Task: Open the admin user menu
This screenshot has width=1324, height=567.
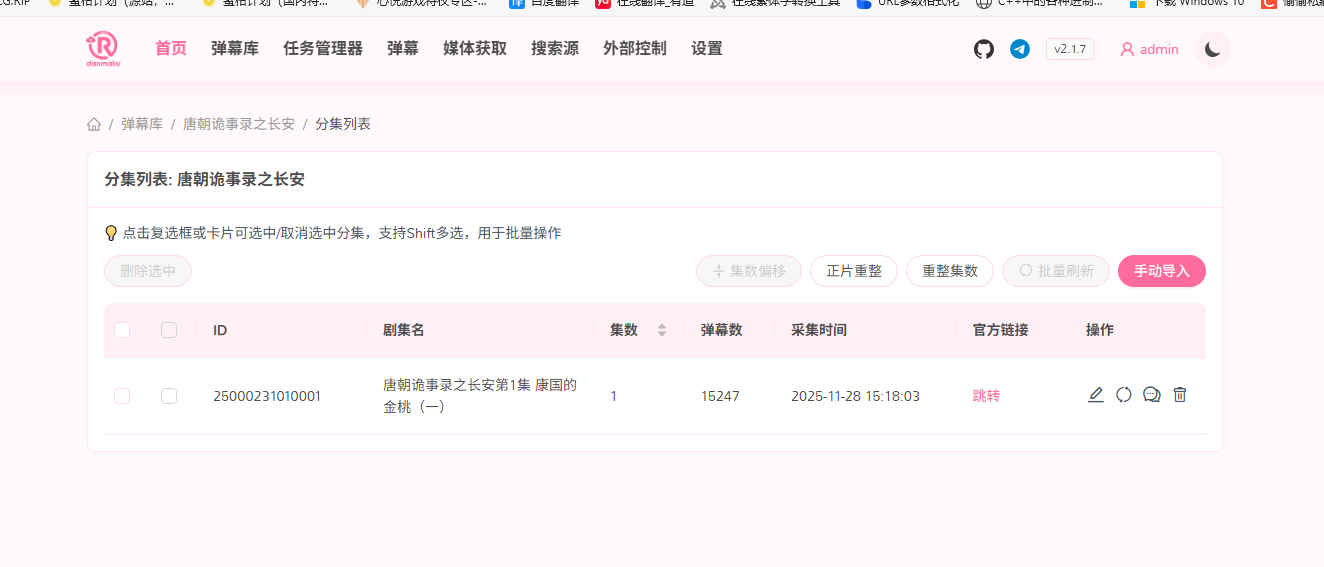Action: point(1149,49)
